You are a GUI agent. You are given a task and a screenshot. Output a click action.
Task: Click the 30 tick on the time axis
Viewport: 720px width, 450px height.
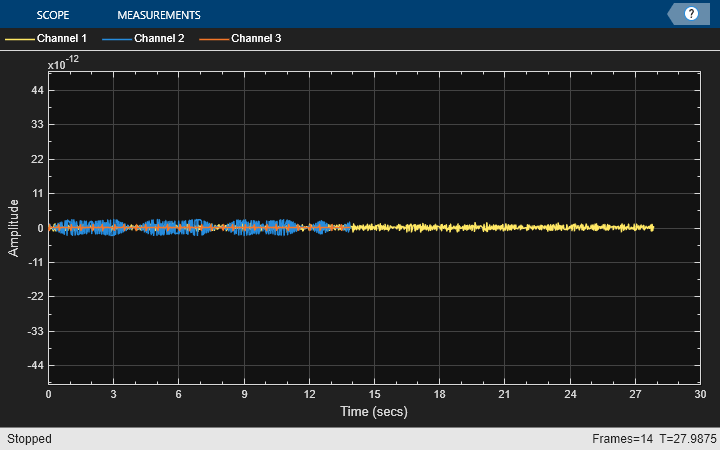(699, 395)
